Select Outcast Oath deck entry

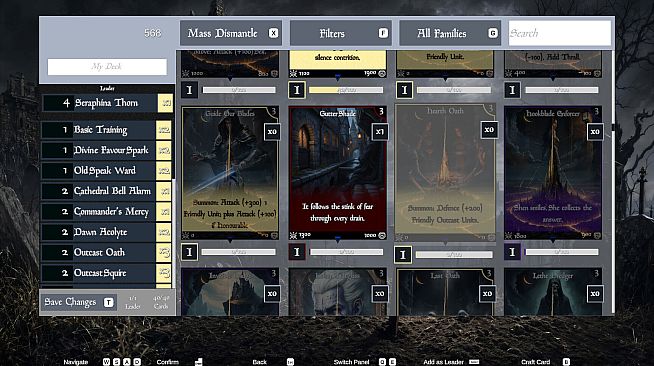tap(106, 253)
